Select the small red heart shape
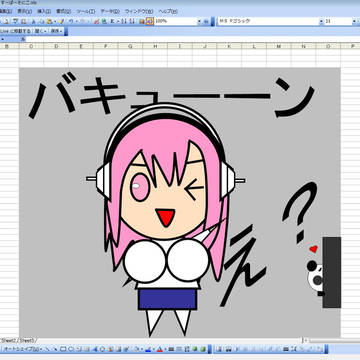The width and height of the screenshot is (360, 360). (x=313, y=249)
